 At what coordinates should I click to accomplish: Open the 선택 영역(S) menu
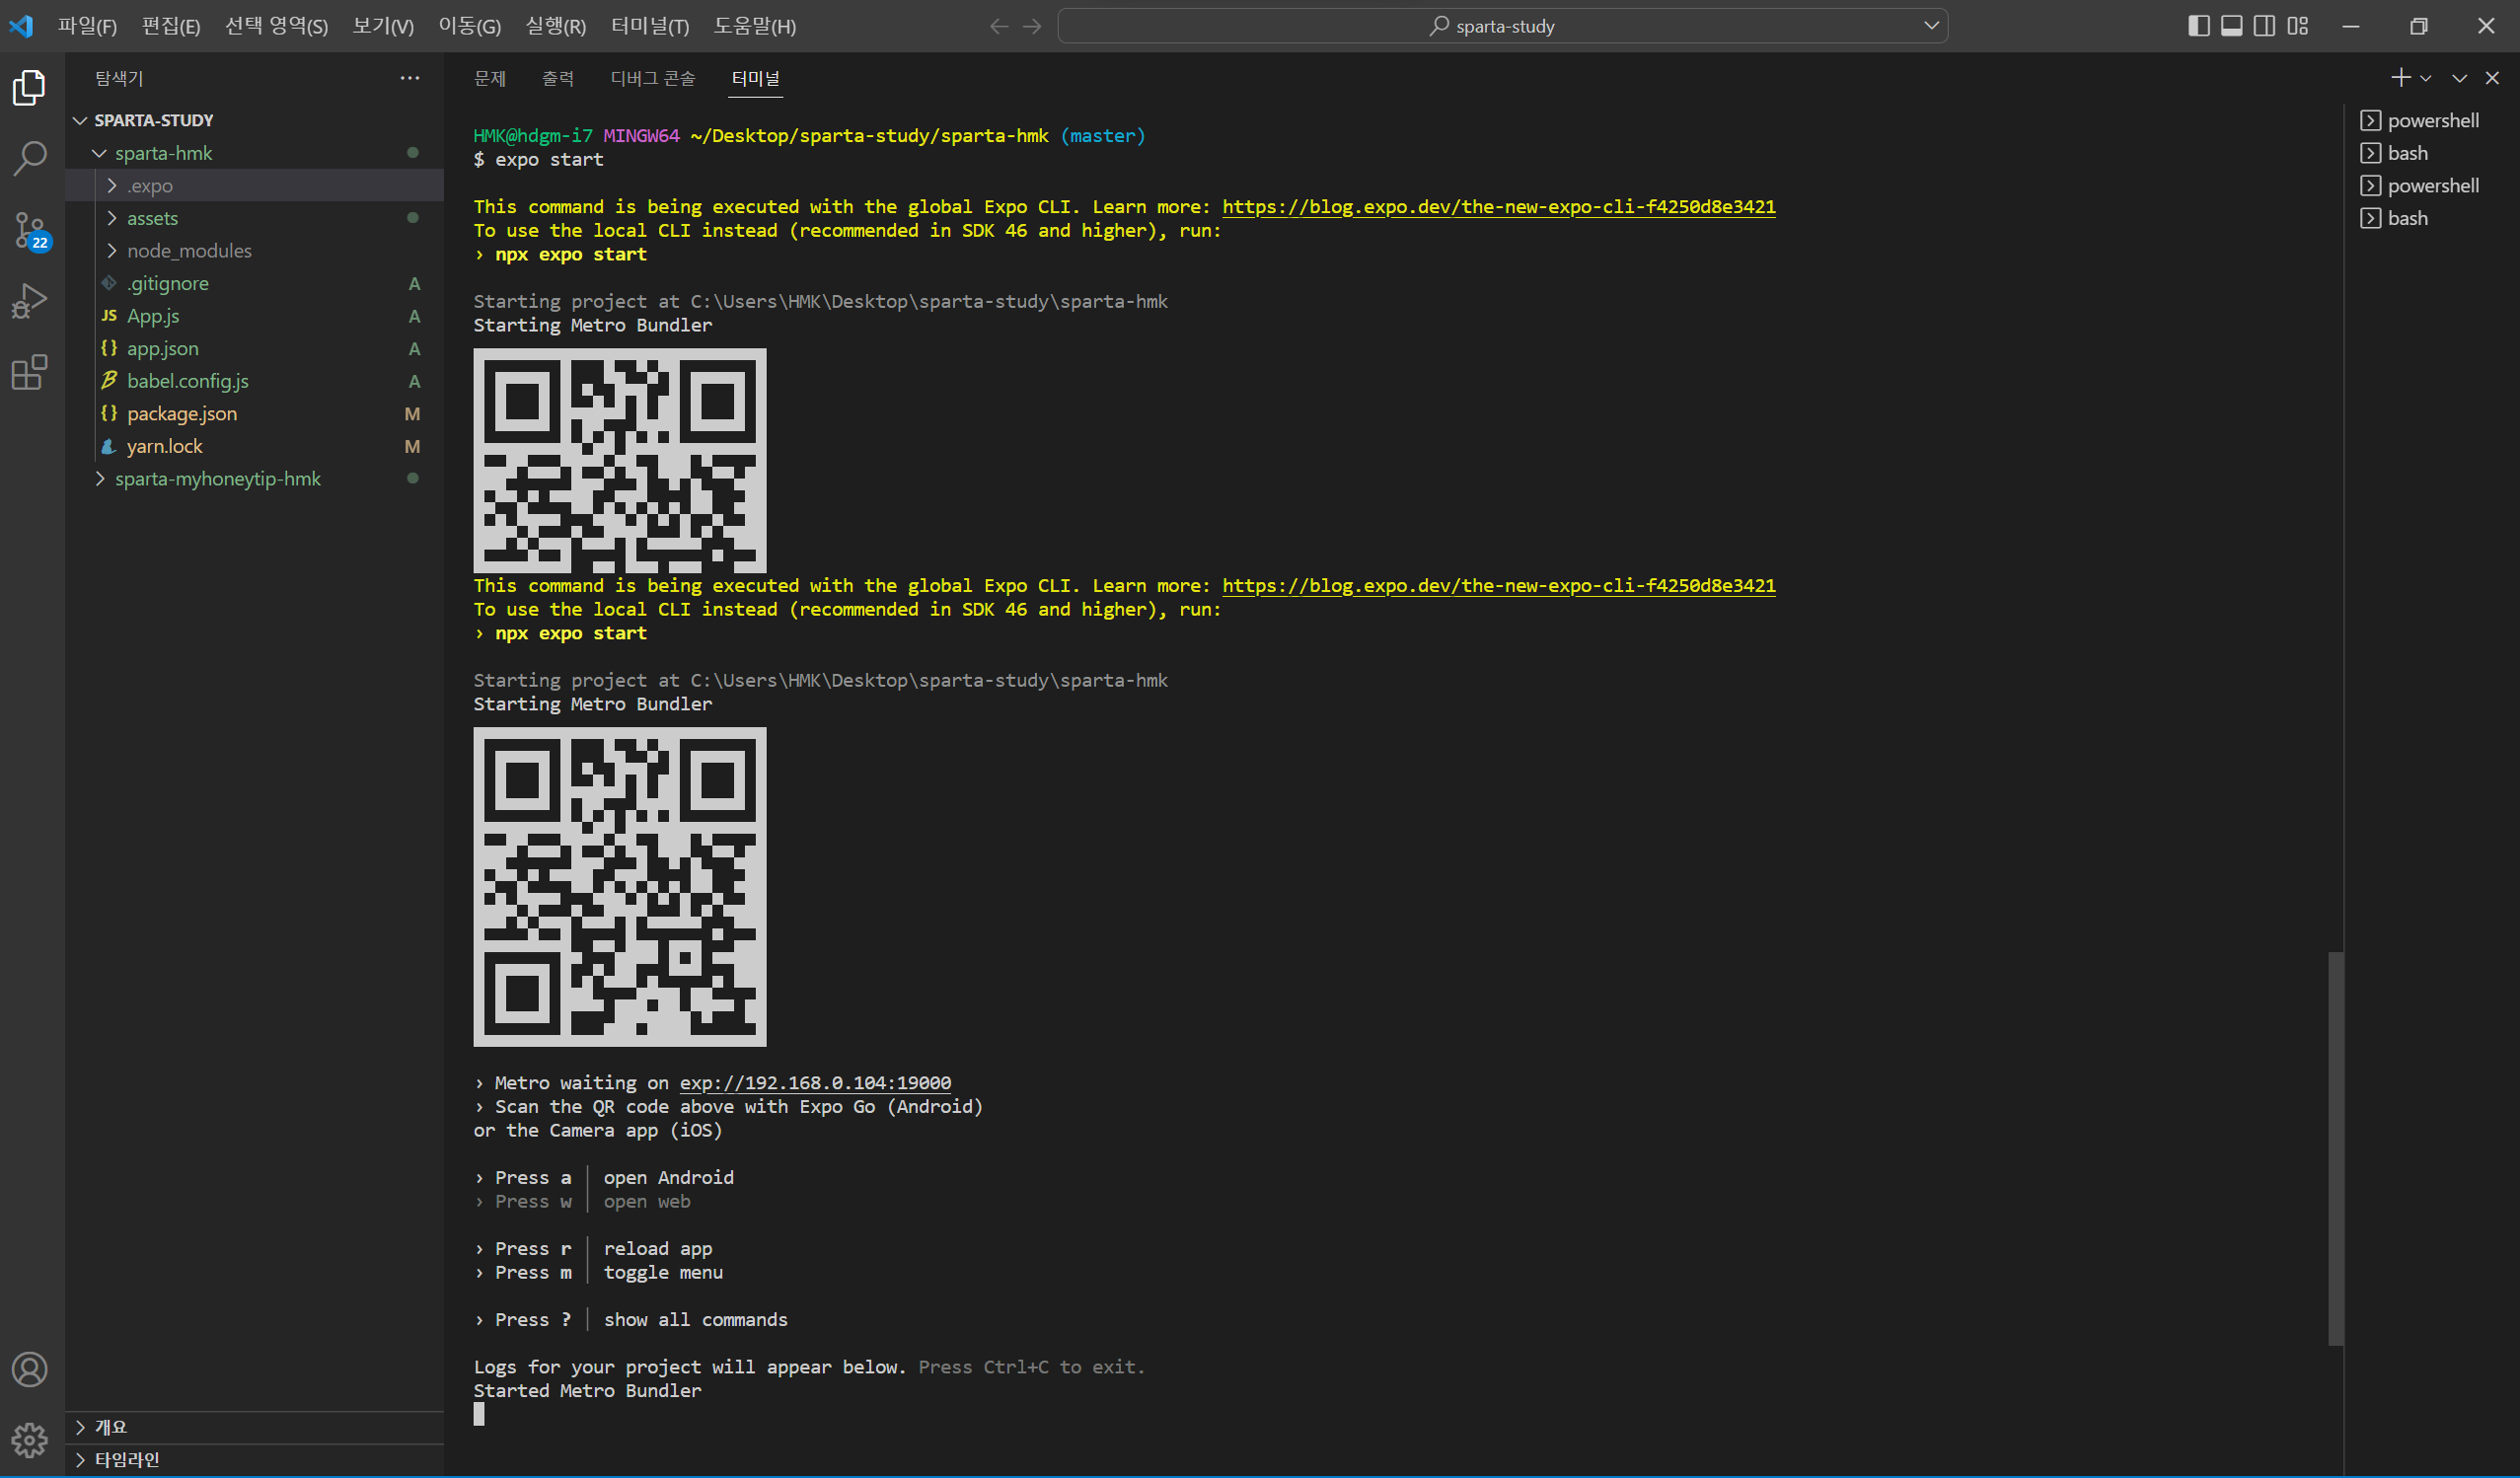tap(276, 26)
